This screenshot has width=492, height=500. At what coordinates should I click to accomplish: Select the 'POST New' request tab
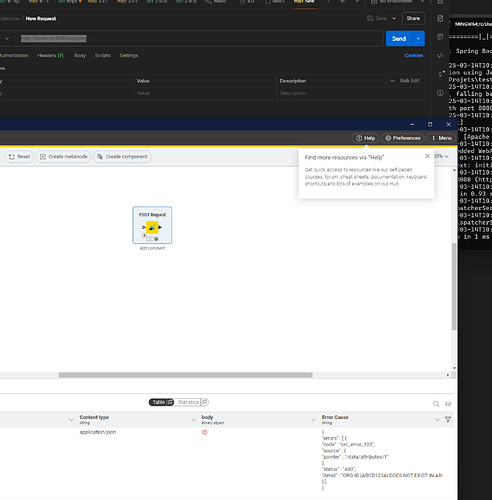[x=304, y=2]
